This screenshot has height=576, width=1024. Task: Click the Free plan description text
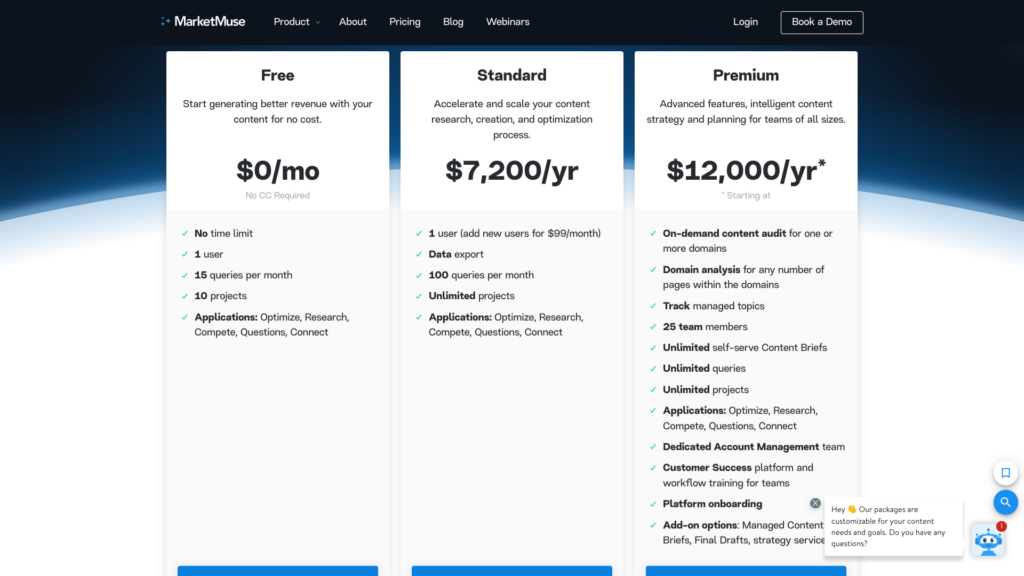point(278,112)
